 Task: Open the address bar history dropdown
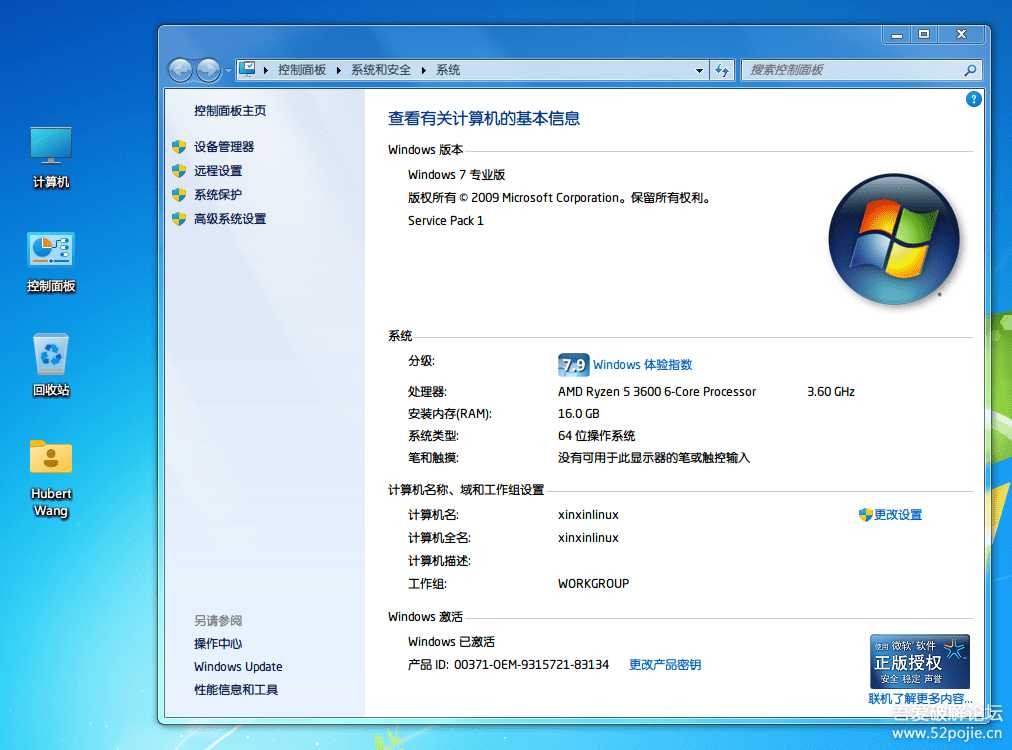coord(700,70)
